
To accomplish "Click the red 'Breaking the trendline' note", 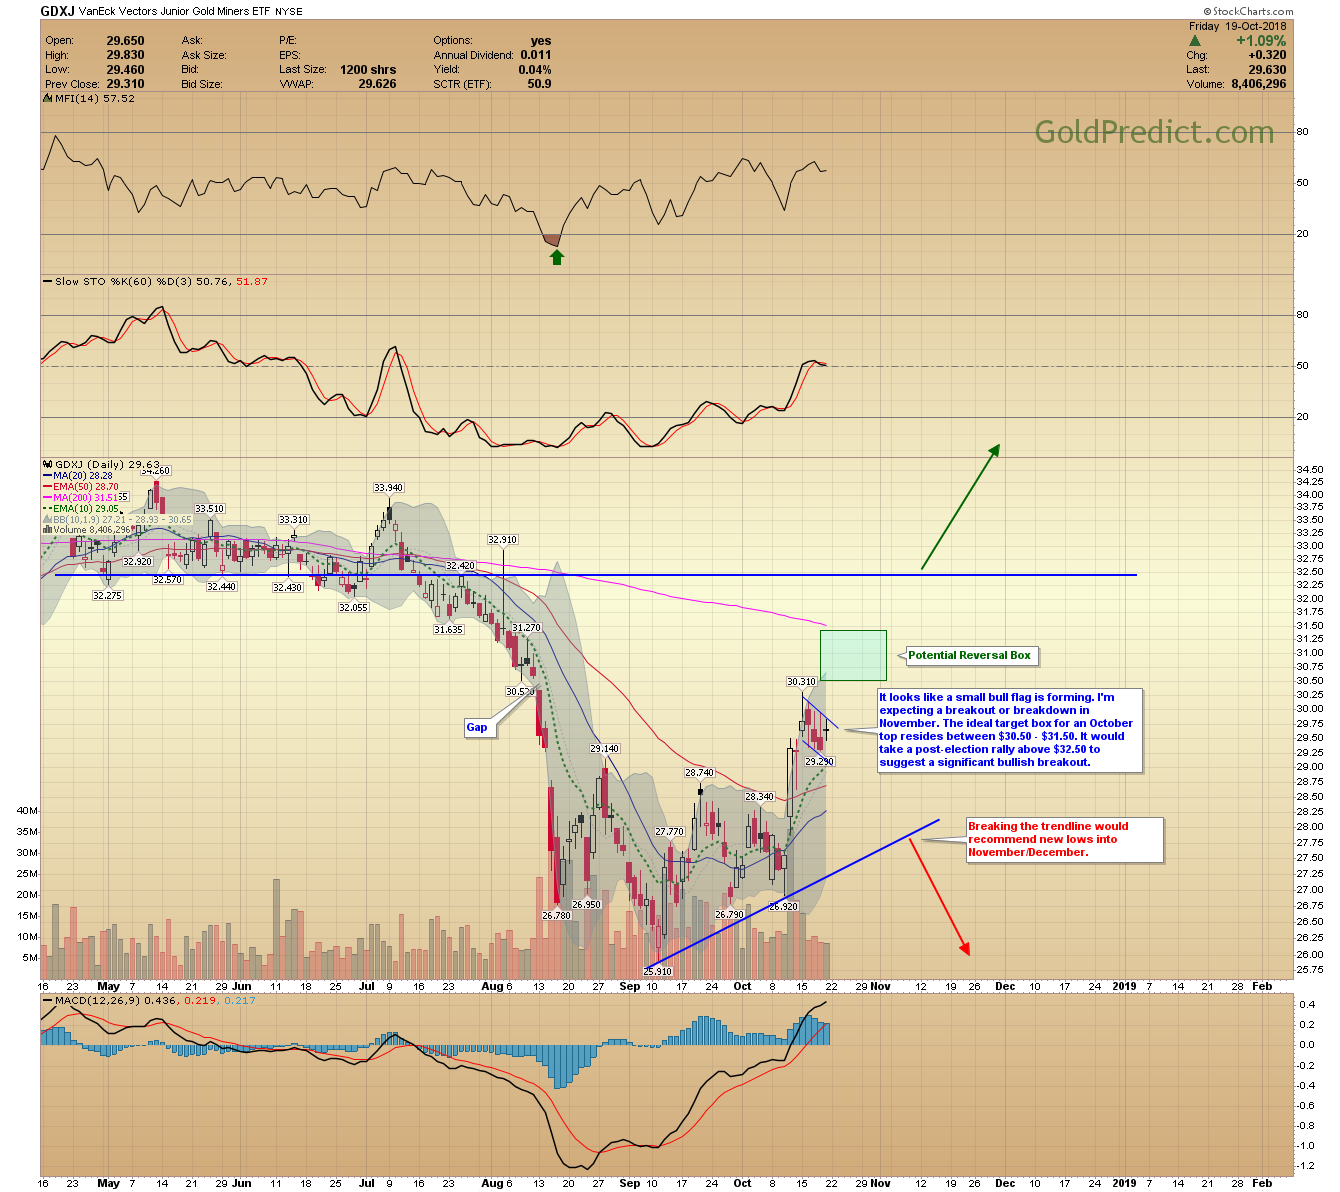I will tap(1064, 840).
